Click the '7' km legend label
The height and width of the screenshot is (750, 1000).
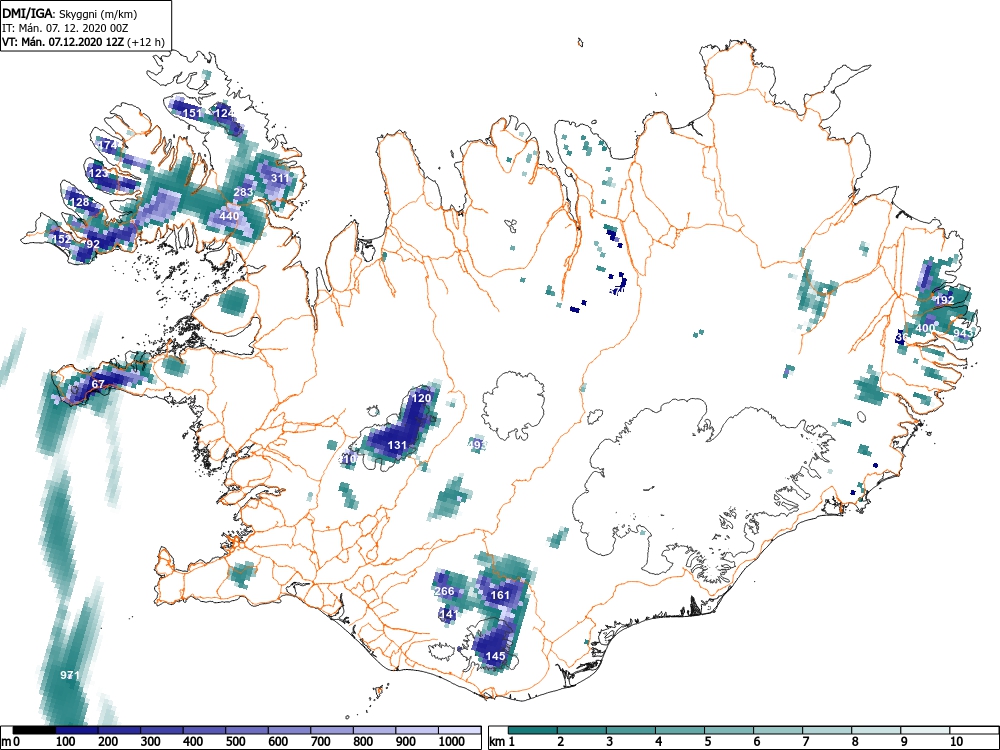tap(805, 742)
